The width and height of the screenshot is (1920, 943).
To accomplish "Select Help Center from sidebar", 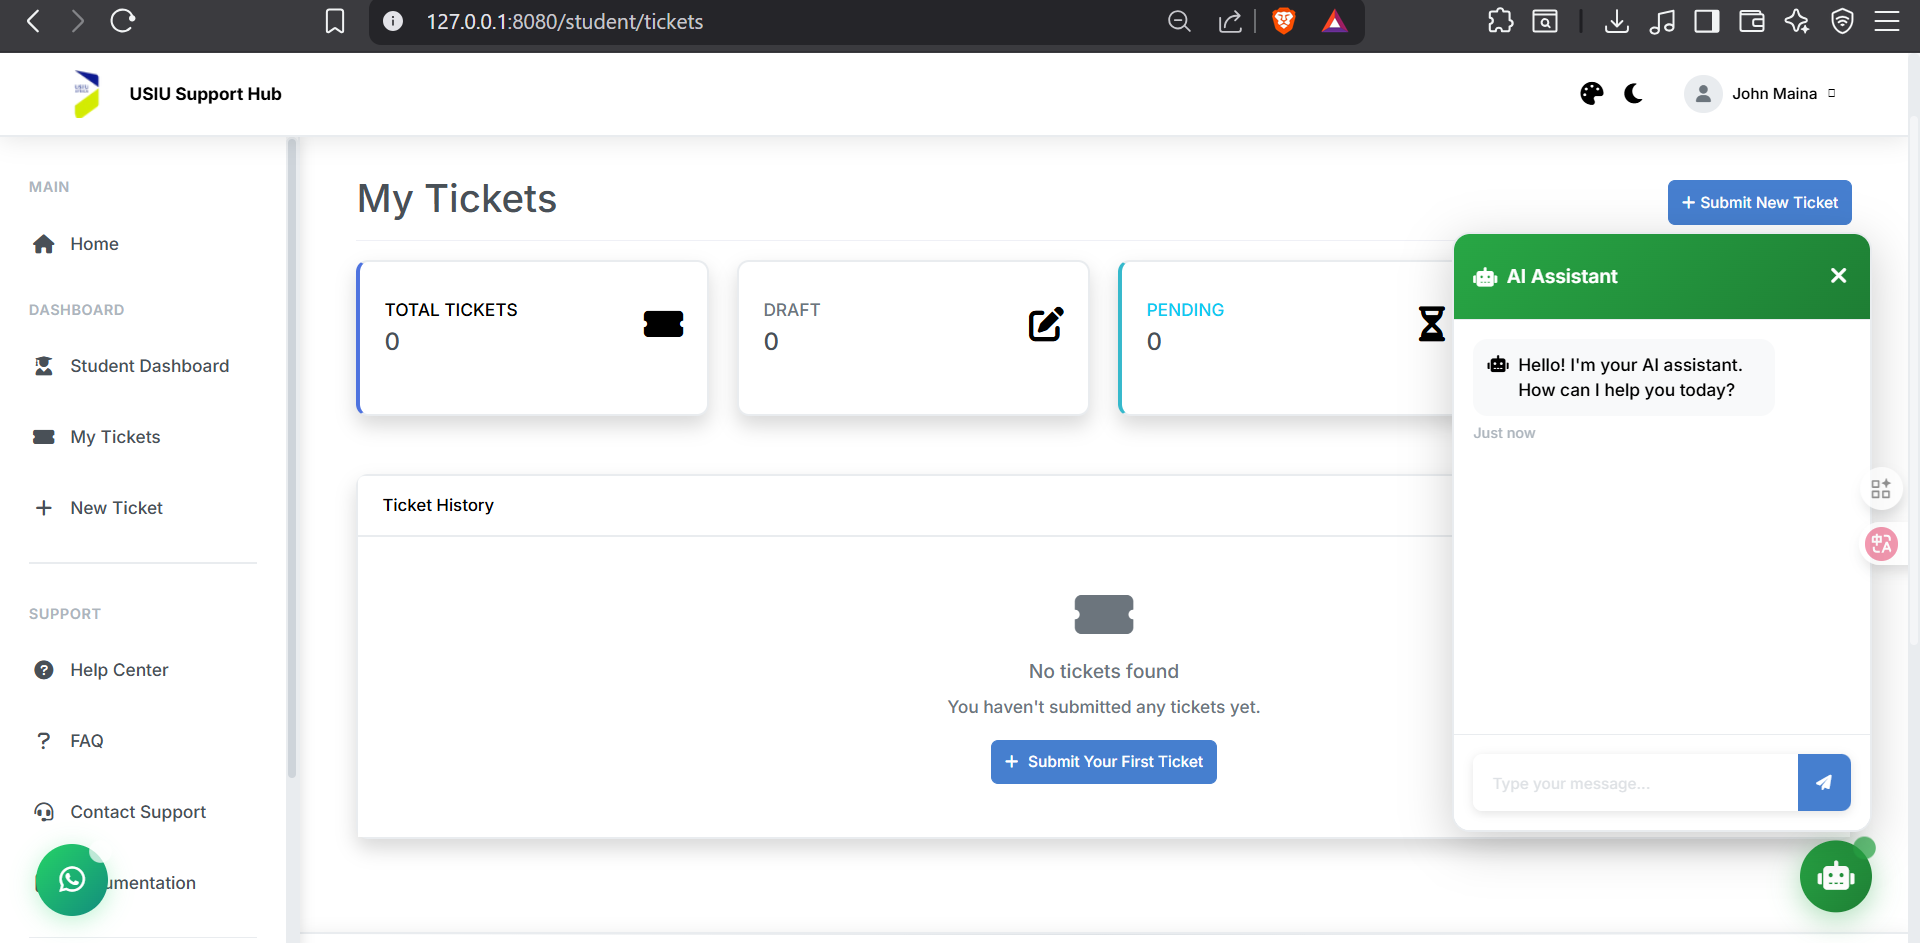I will 119,670.
